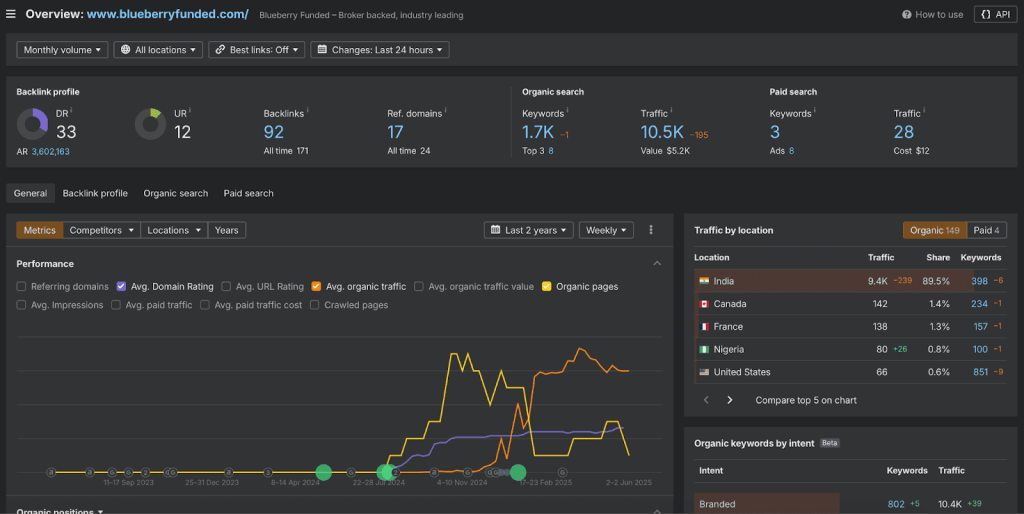Click the Backlinks info tooltip icon

[307, 110]
